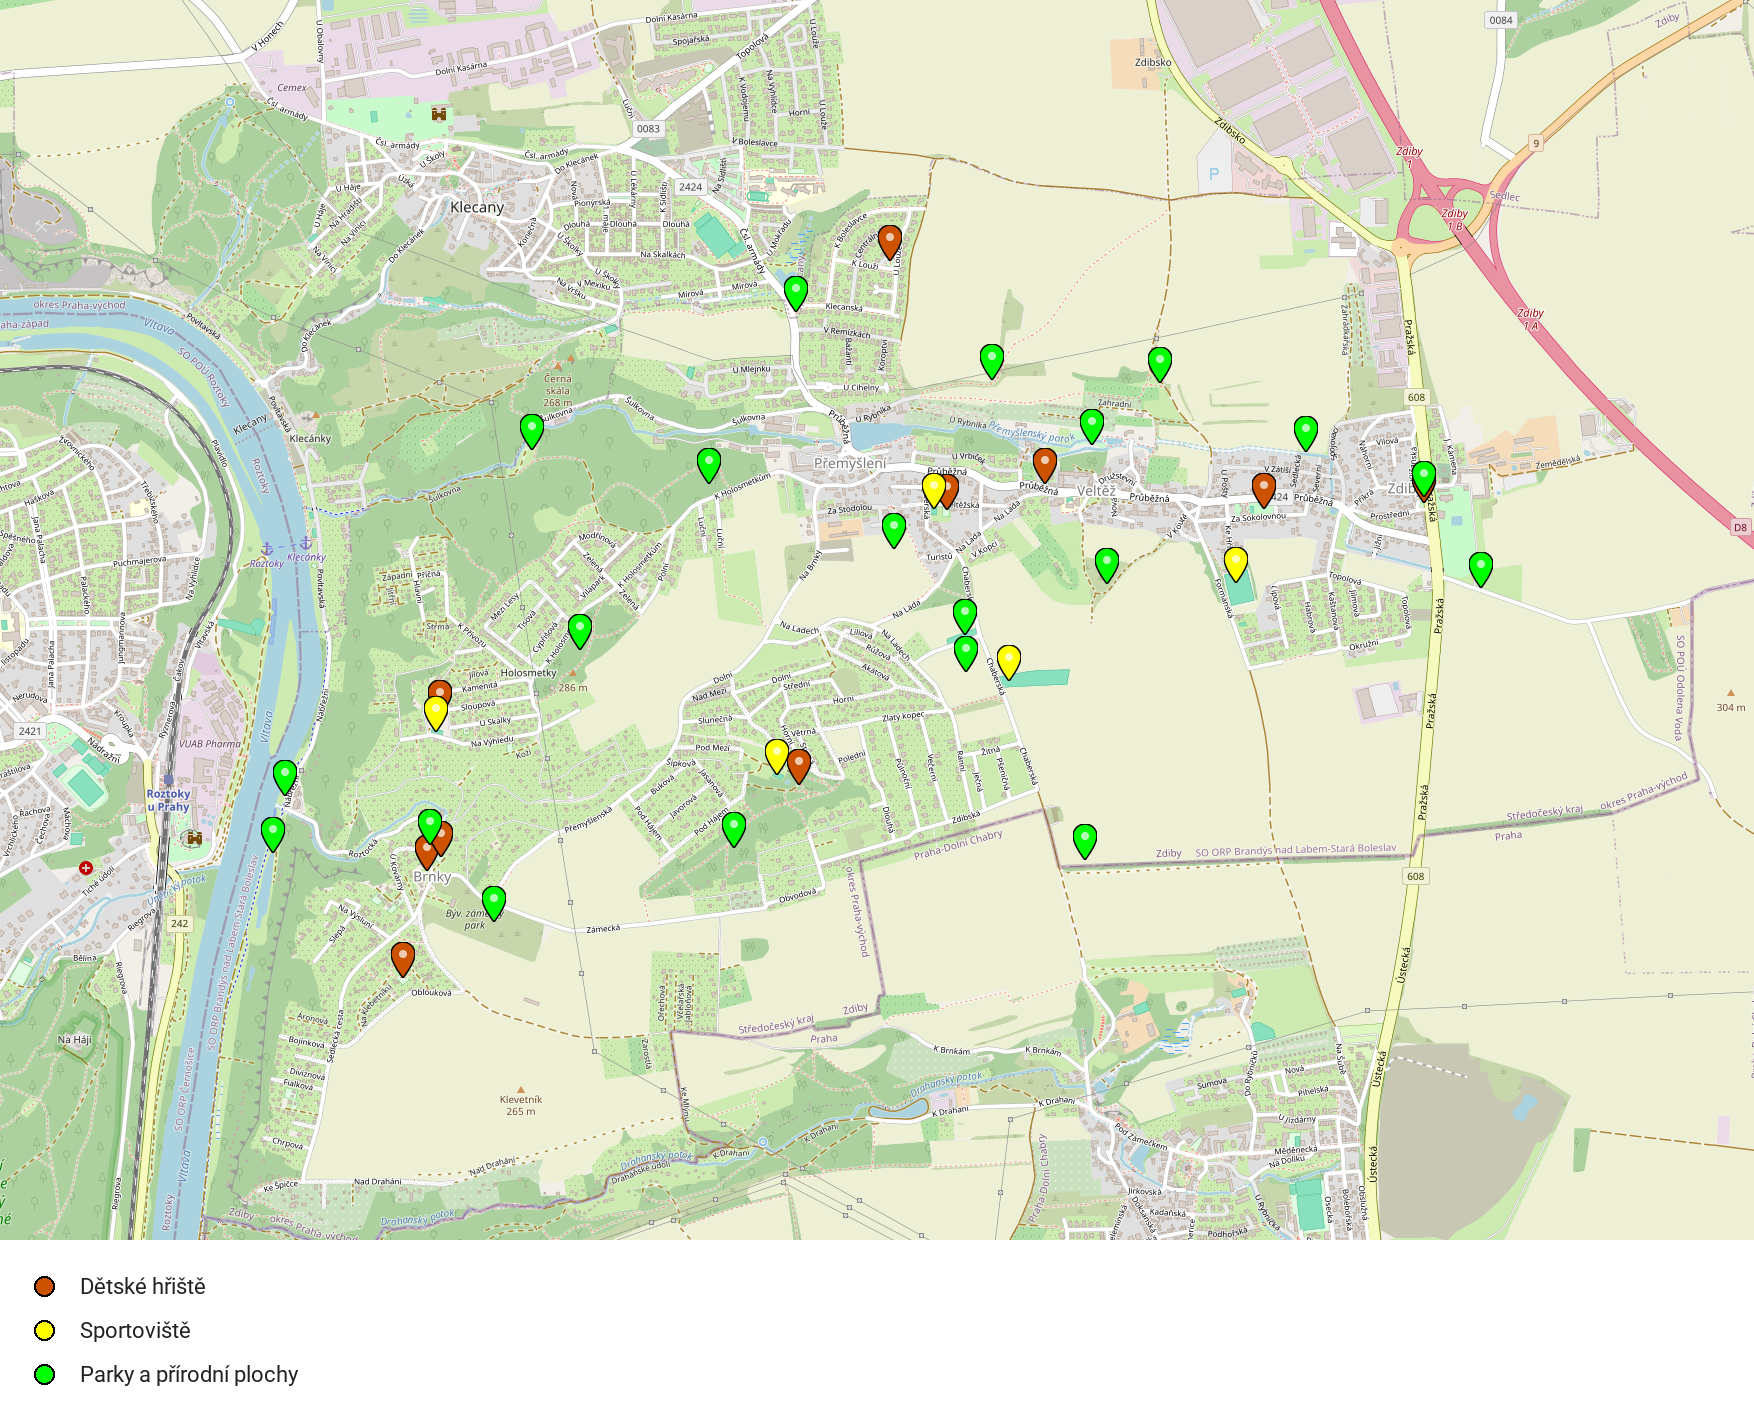
Task: Click brown marker on Průběžná near Veltěž
Action: (x=1045, y=465)
